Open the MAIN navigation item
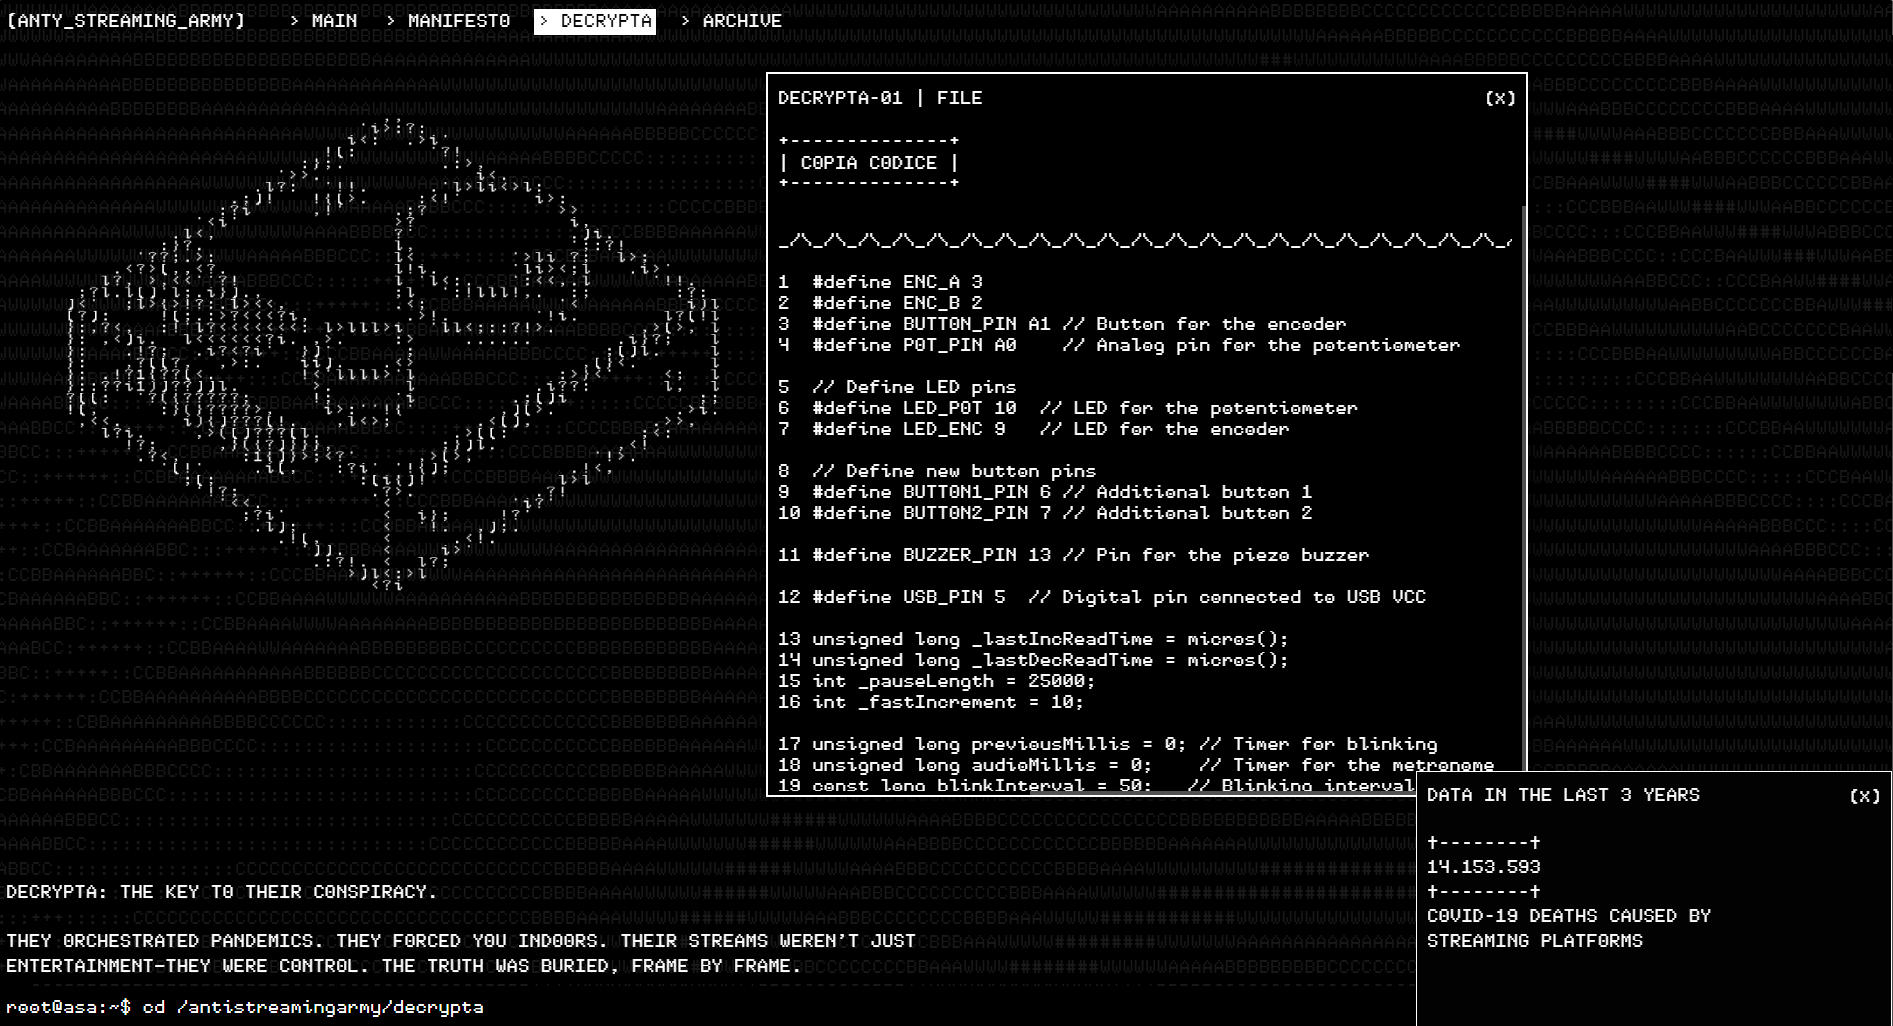Screen dimensions: 1893x1026 pyautogui.click(x=323, y=21)
